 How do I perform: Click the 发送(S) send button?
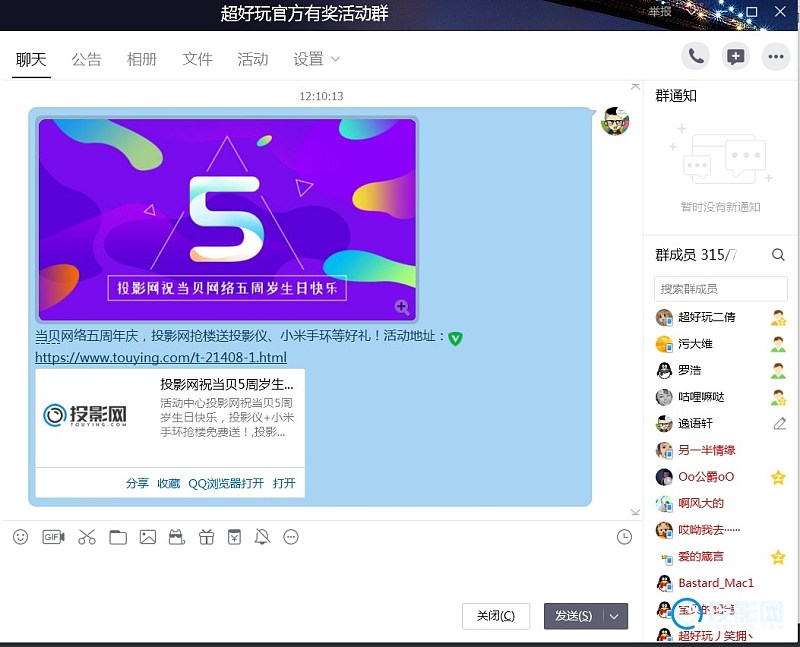574,616
